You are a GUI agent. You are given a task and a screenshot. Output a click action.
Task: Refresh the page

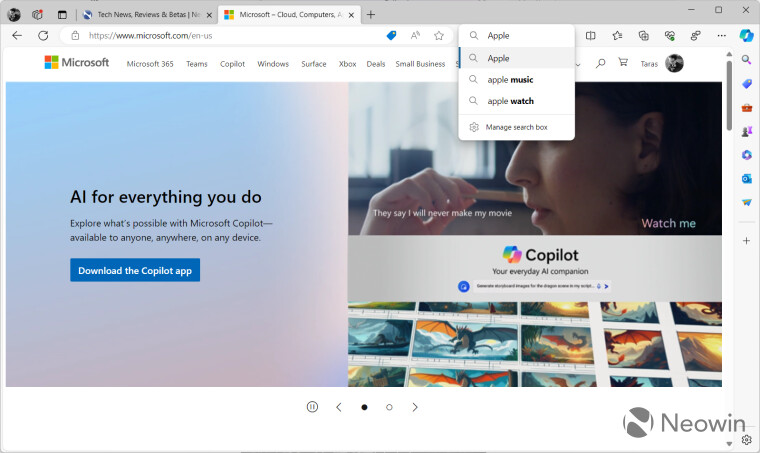click(43, 35)
